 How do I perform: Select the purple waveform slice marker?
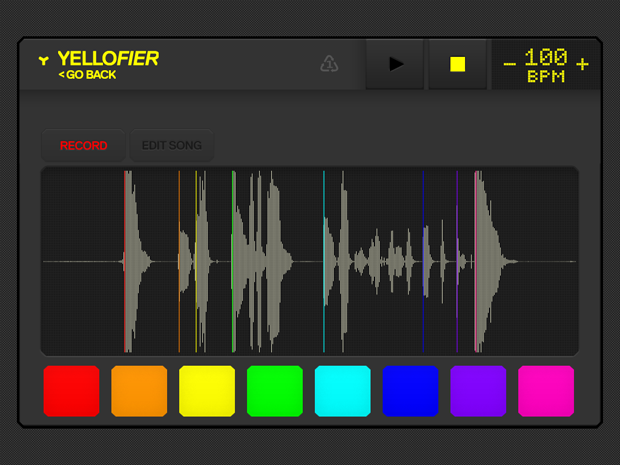click(x=457, y=261)
